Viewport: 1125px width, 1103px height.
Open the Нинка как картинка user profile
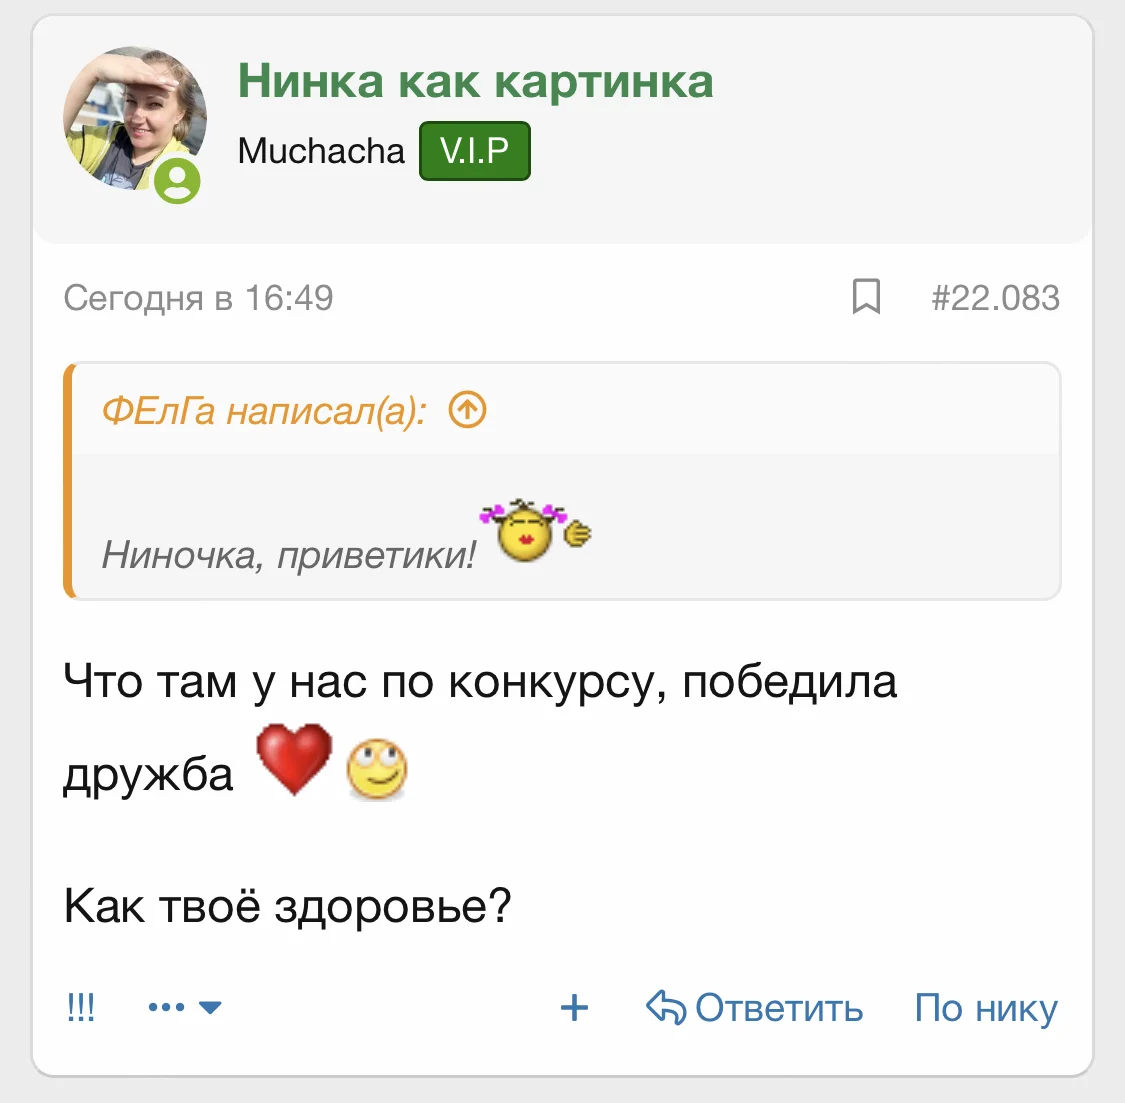pos(475,81)
